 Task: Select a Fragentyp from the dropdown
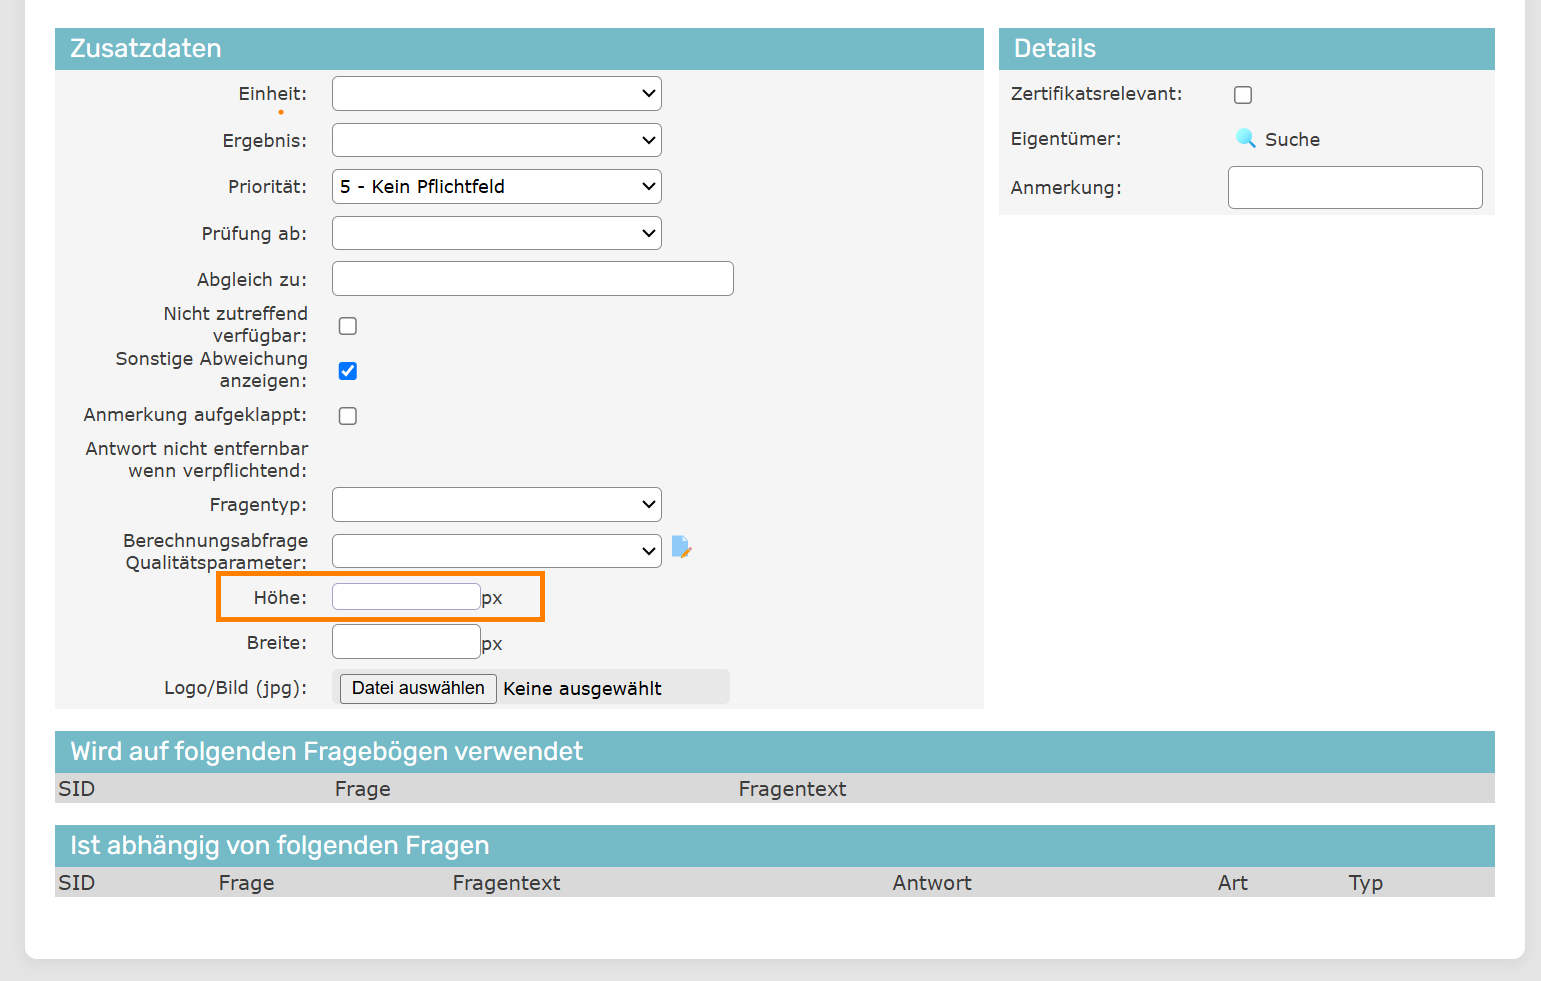point(496,505)
